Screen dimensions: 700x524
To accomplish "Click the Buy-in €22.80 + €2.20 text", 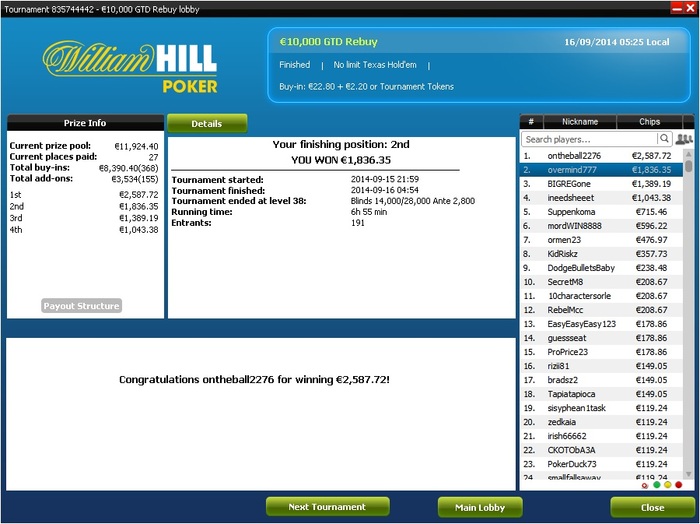I will tap(367, 87).
